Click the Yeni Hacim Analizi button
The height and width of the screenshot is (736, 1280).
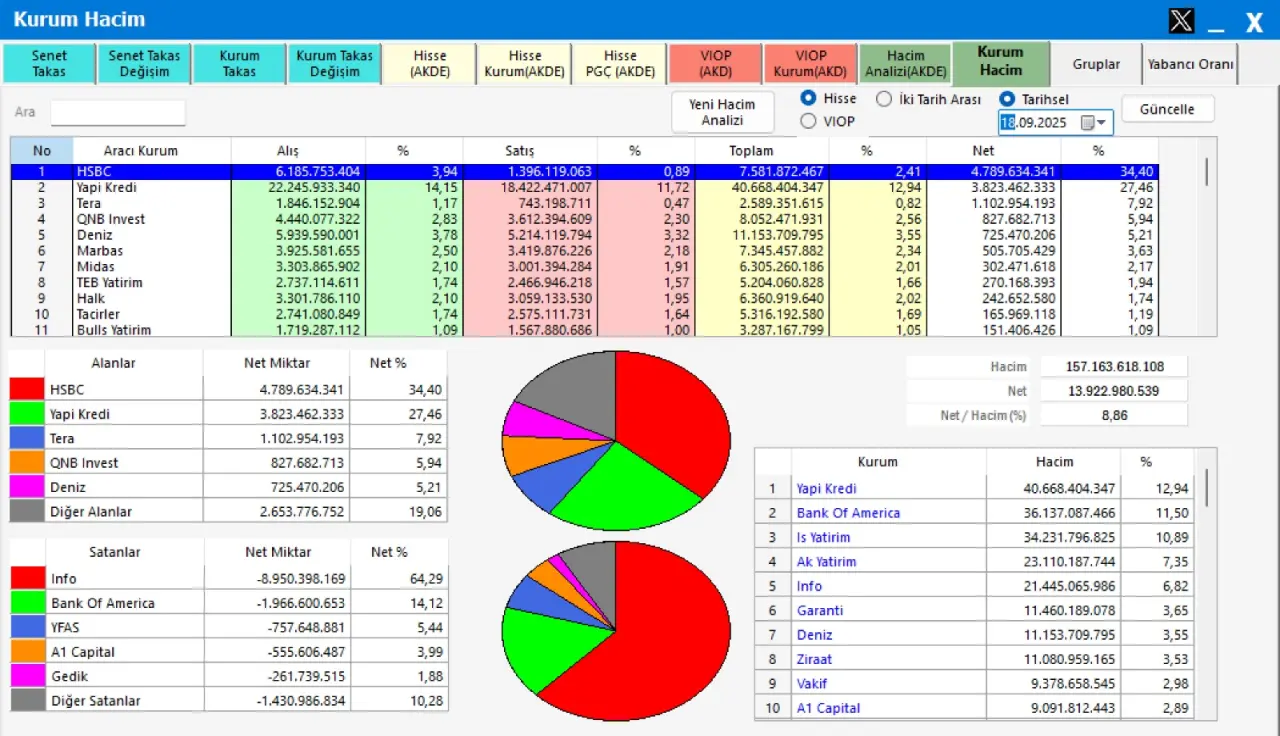click(722, 112)
